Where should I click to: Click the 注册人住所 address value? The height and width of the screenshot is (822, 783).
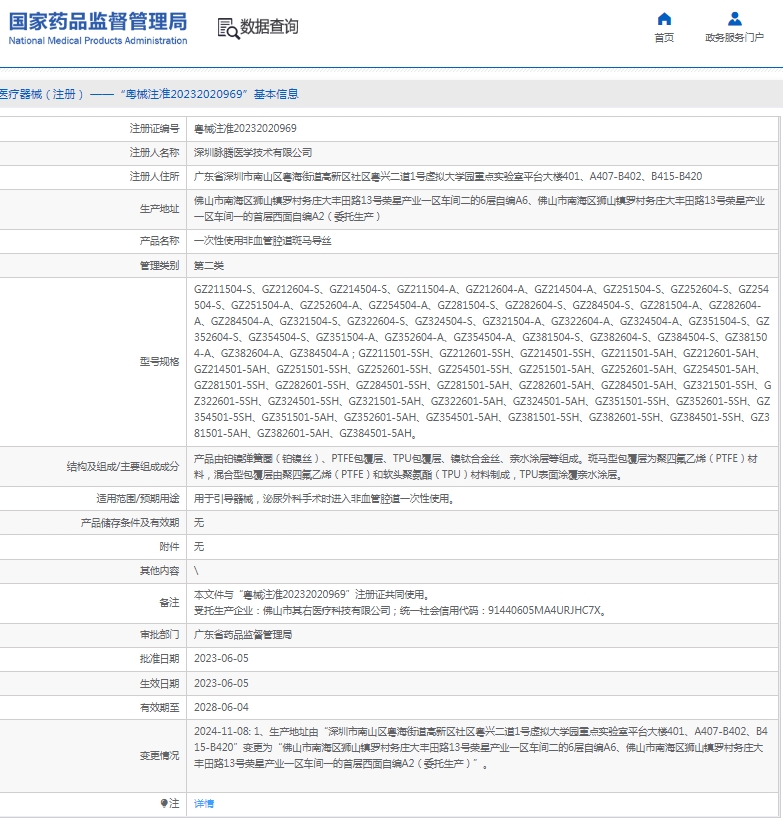pyautogui.click(x=448, y=177)
